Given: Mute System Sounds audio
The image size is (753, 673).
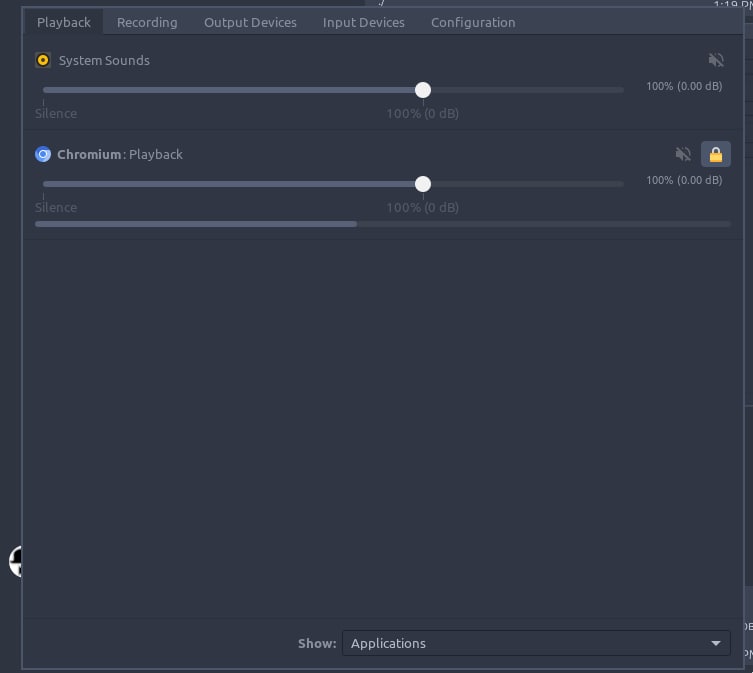Looking at the screenshot, I should click(716, 60).
